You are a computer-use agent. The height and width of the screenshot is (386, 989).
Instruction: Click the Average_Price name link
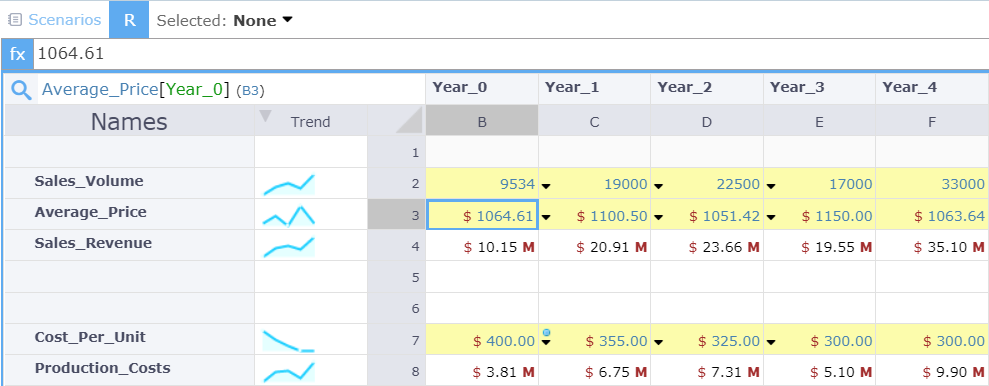(100, 90)
